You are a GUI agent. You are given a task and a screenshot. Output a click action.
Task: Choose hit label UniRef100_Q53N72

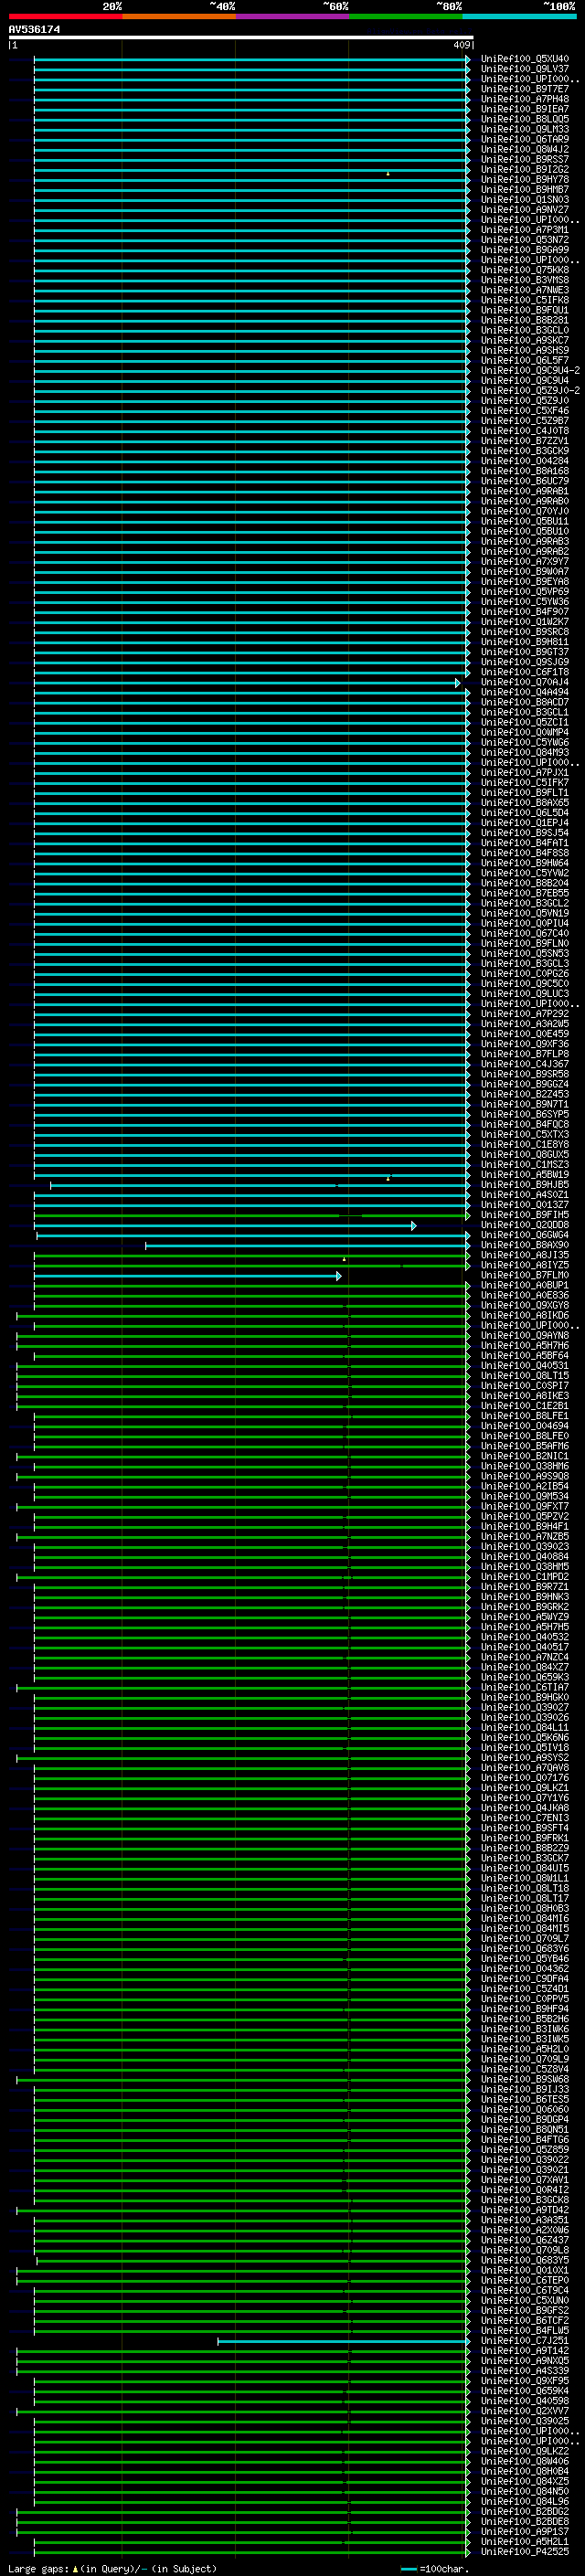(x=524, y=240)
